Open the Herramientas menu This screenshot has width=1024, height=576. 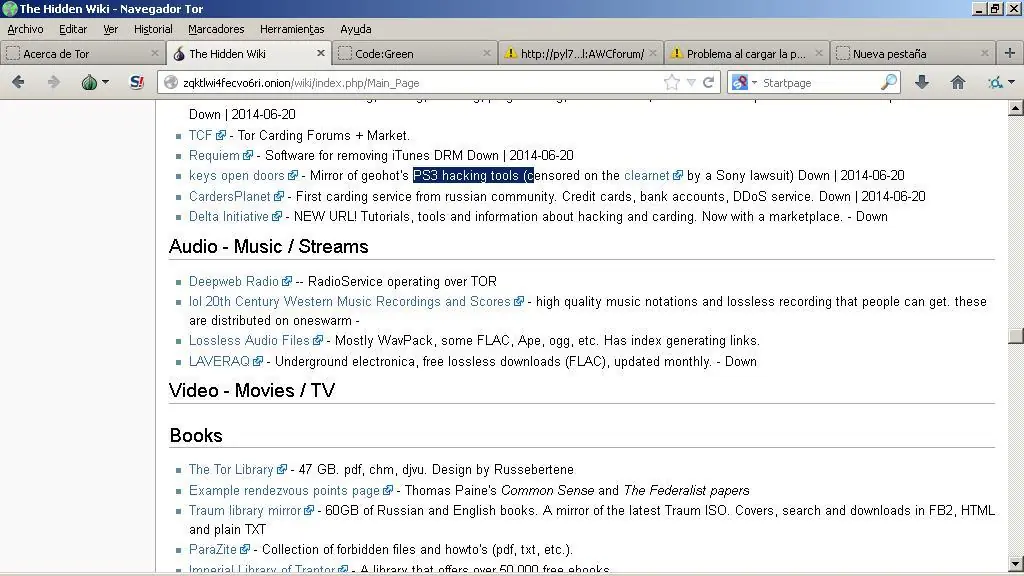point(292,29)
